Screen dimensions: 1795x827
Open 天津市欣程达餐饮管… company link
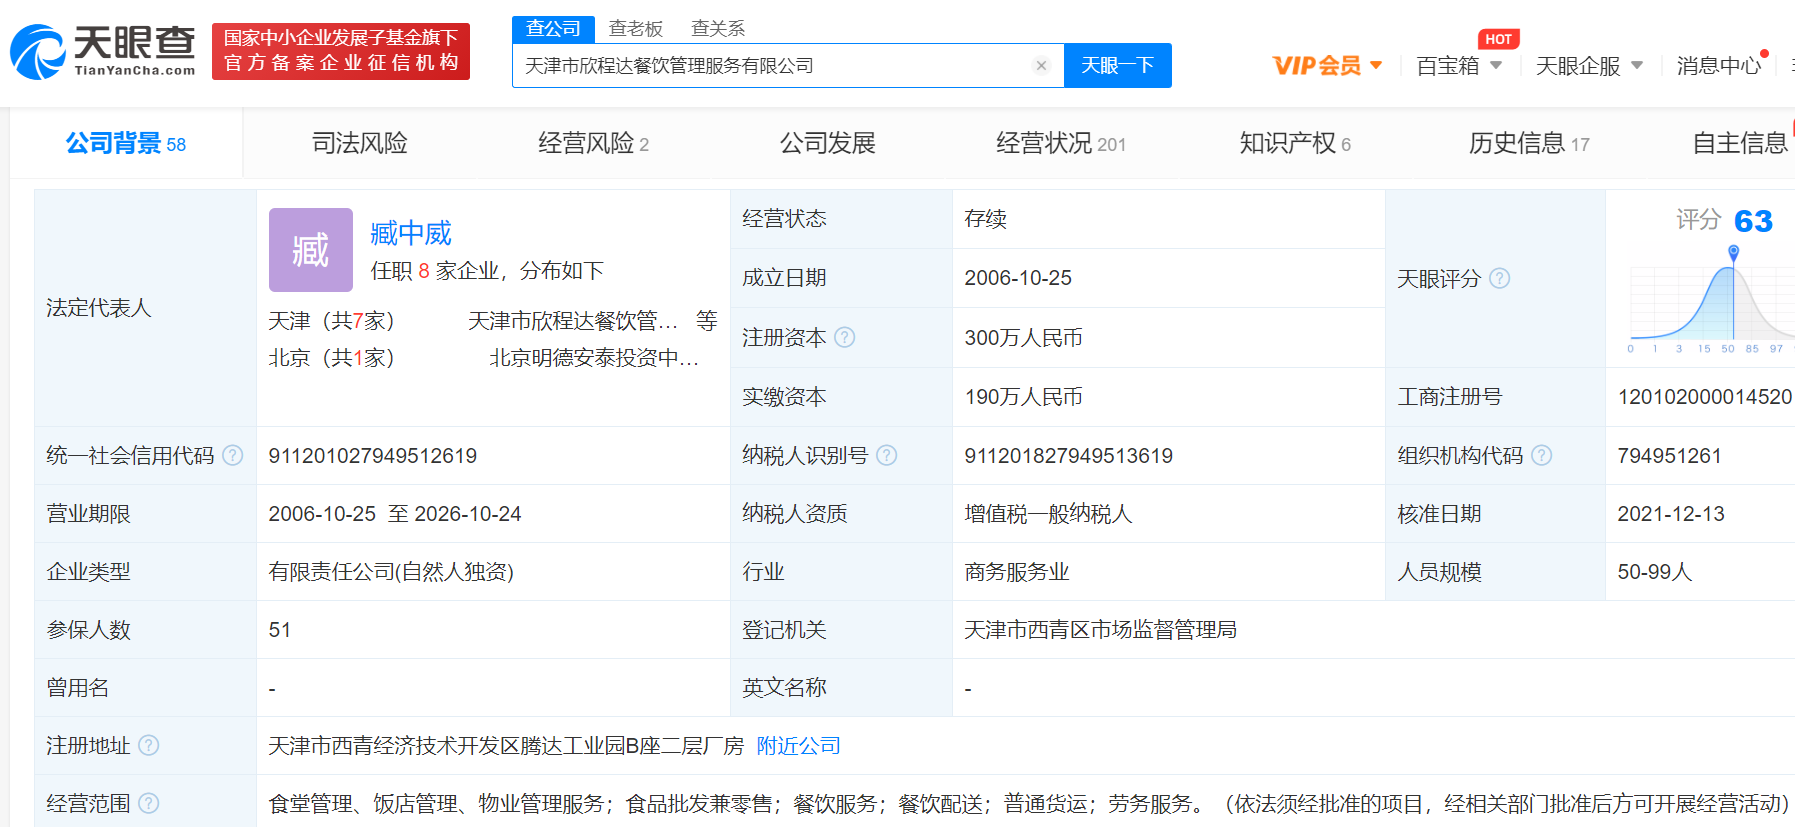573,321
